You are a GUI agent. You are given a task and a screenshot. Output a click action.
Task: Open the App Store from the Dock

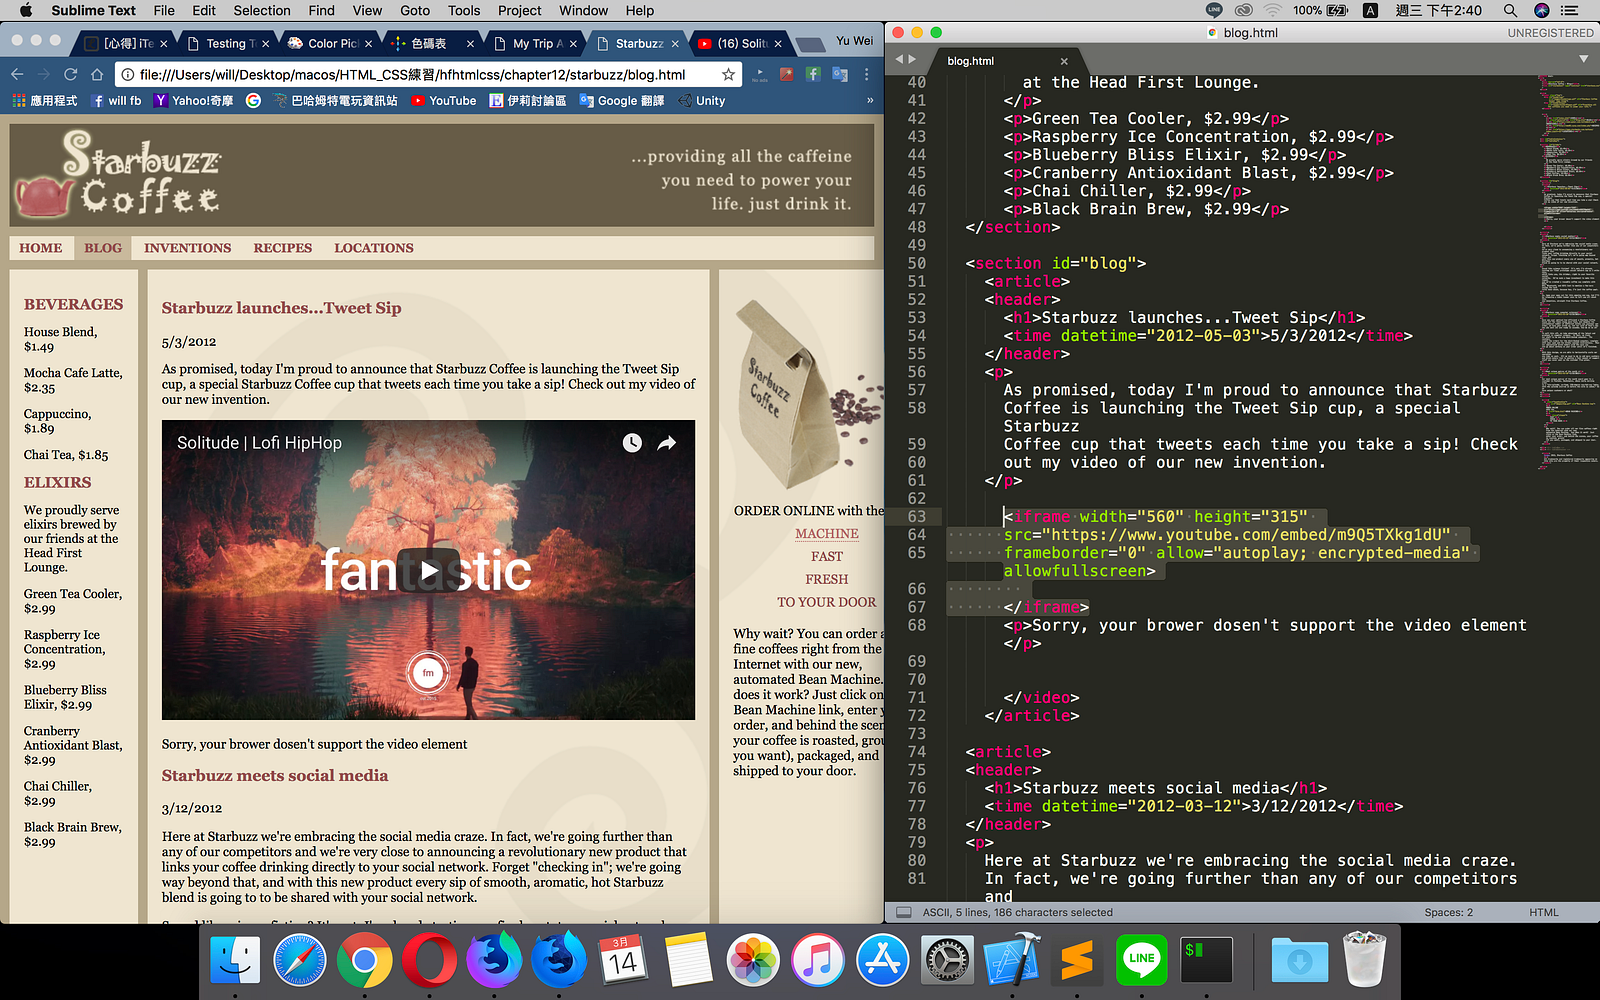pyautogui.click(x=882, y=961)
